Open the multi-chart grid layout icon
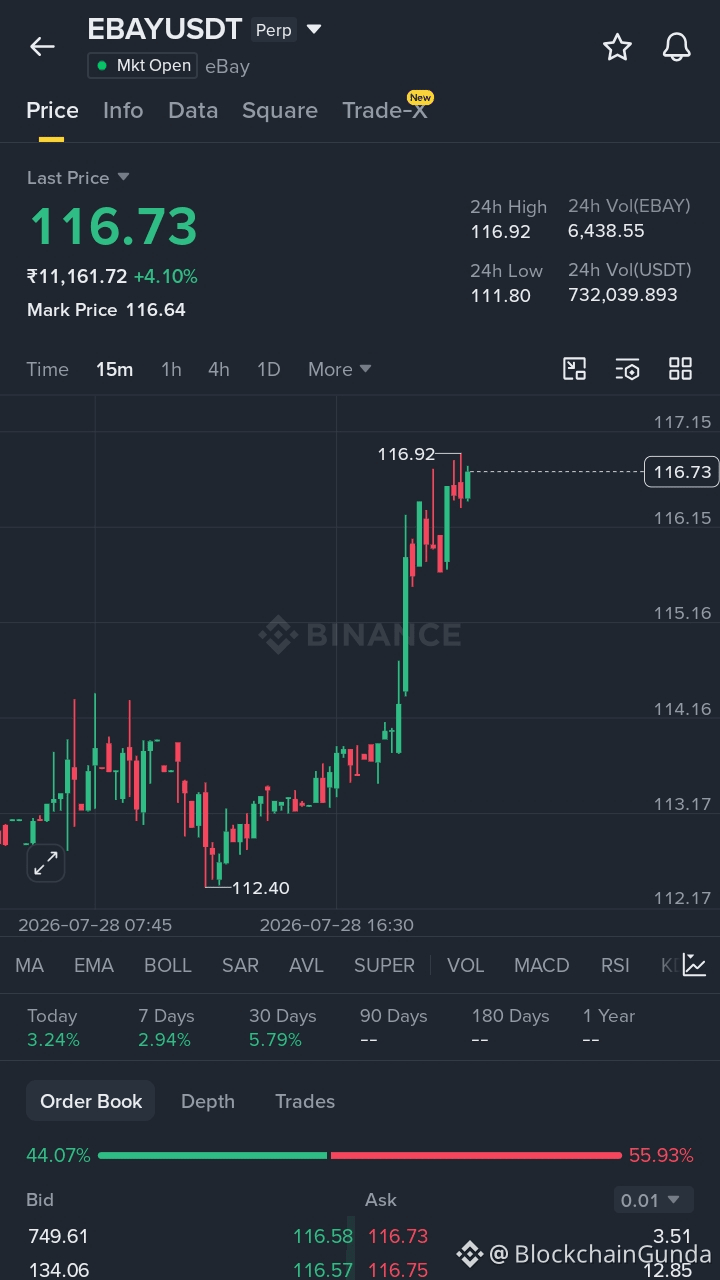Image resolution: width=720 pixels, height=1280 pixels. point(680,369)
